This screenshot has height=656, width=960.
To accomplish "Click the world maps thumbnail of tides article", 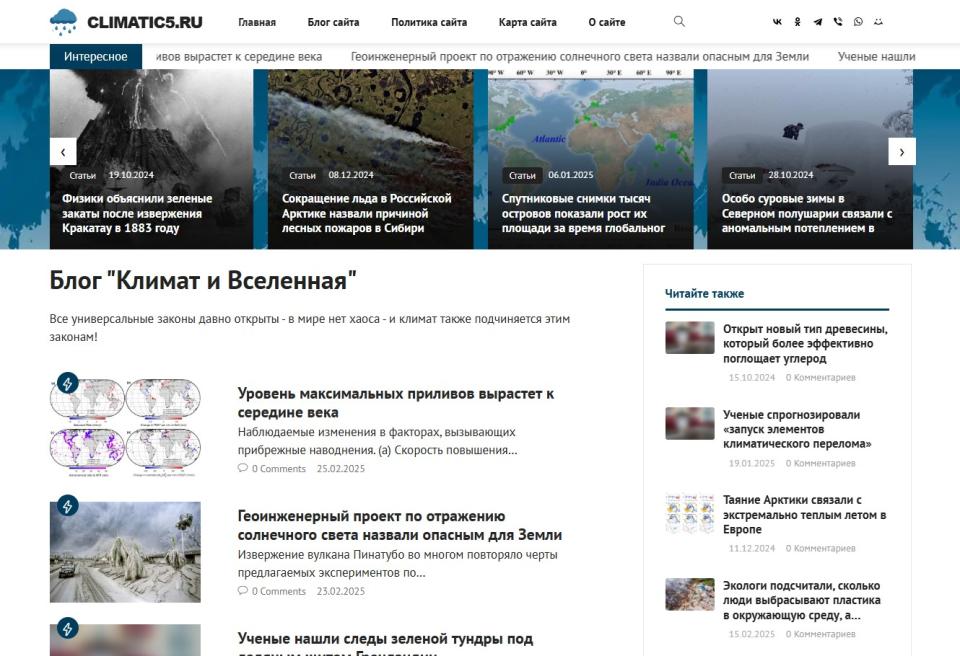I will click(x=125, y=429).
